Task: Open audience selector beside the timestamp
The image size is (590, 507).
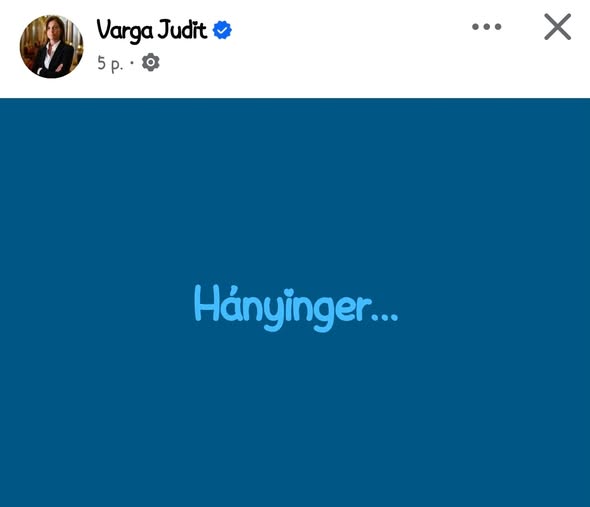Action: pyautogui.click(x=151, y=62)
